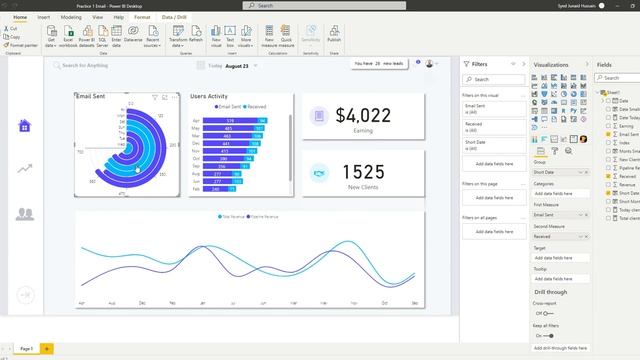Viewport: 640px width, 360px height.
Task: Uncheck the Short Date field
Action: point(608,193)
